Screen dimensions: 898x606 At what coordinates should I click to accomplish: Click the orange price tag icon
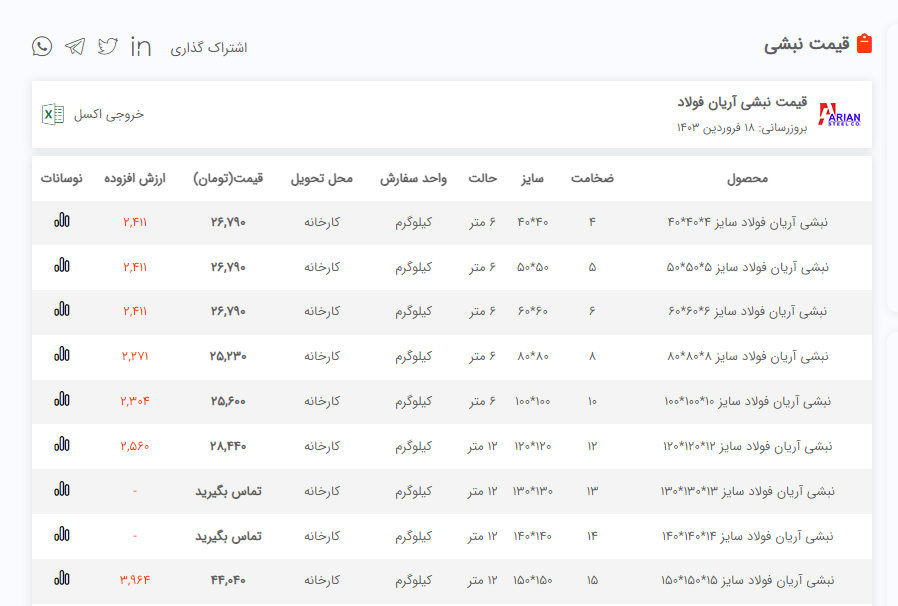[x=865, y=44]
